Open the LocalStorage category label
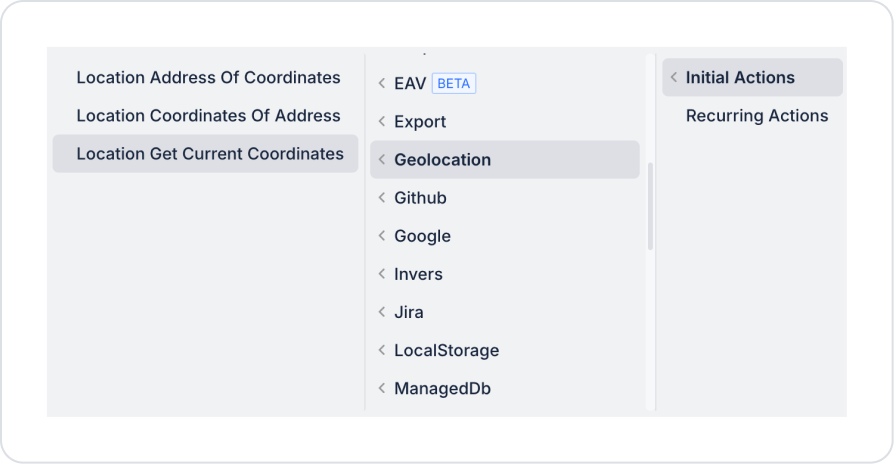Screen dimensions: 894x464 [446, 350]
